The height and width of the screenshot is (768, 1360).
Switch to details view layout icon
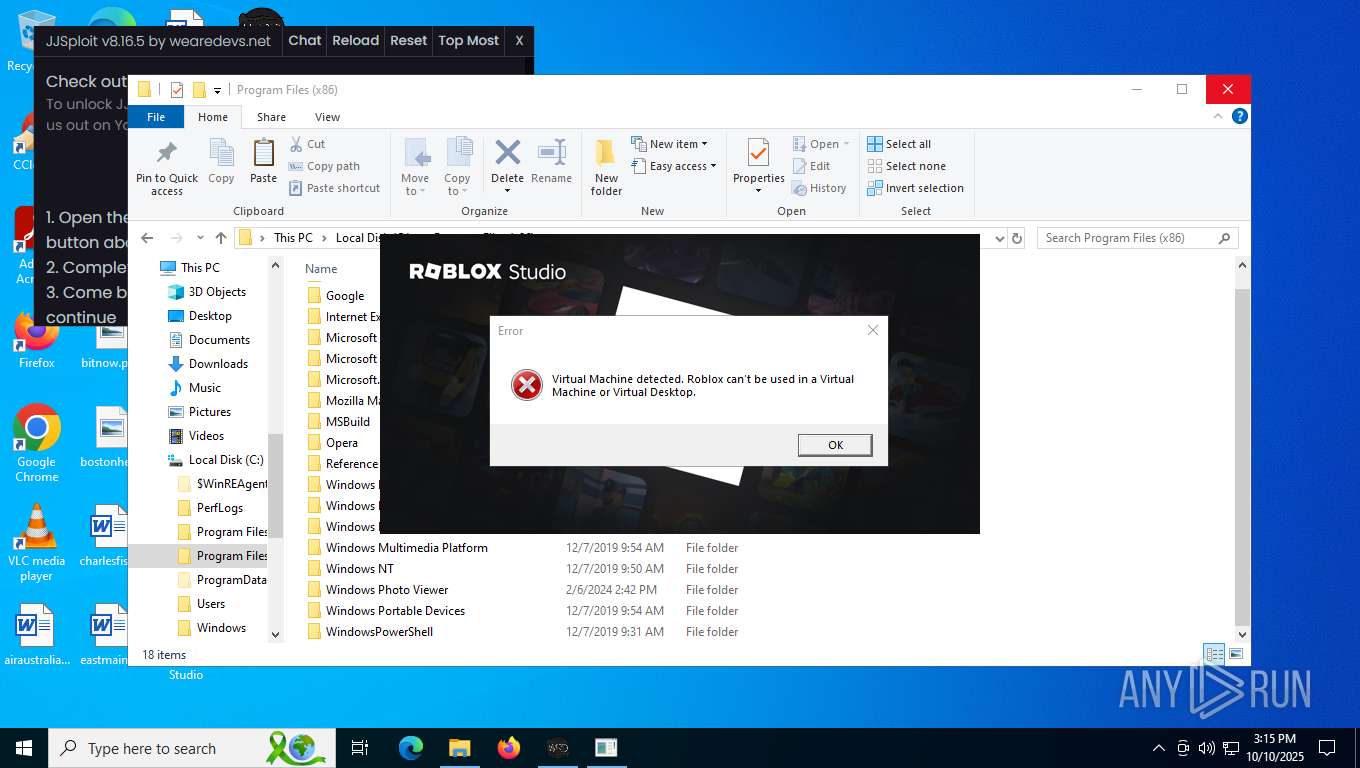(1214, 655)
